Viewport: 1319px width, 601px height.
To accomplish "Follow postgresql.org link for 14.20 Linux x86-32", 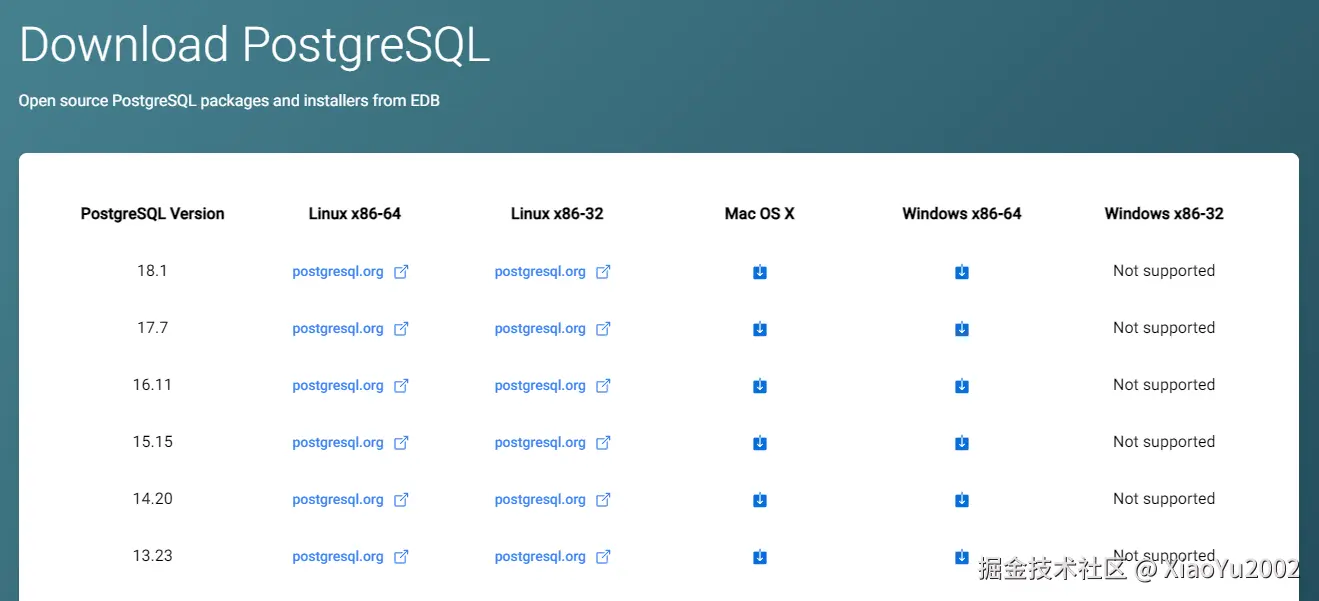I will pos(540,500).
